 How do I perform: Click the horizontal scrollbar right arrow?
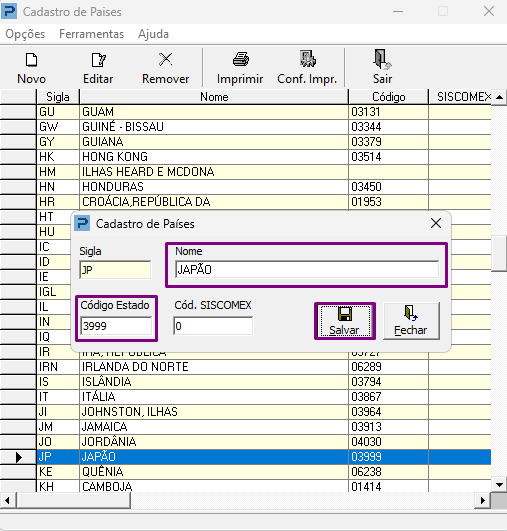483,500
